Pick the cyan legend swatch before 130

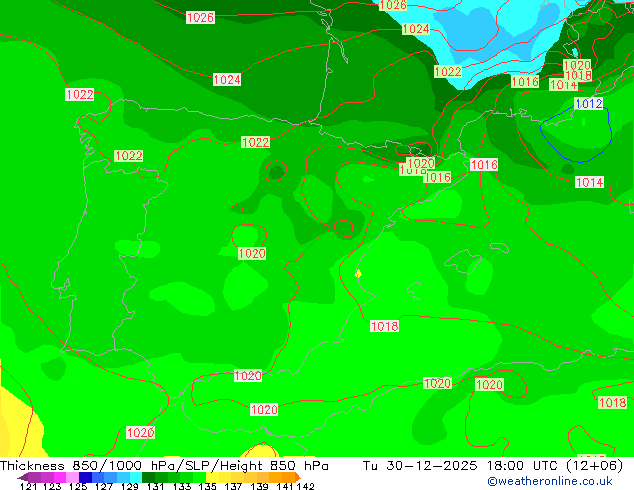point(136,477)
